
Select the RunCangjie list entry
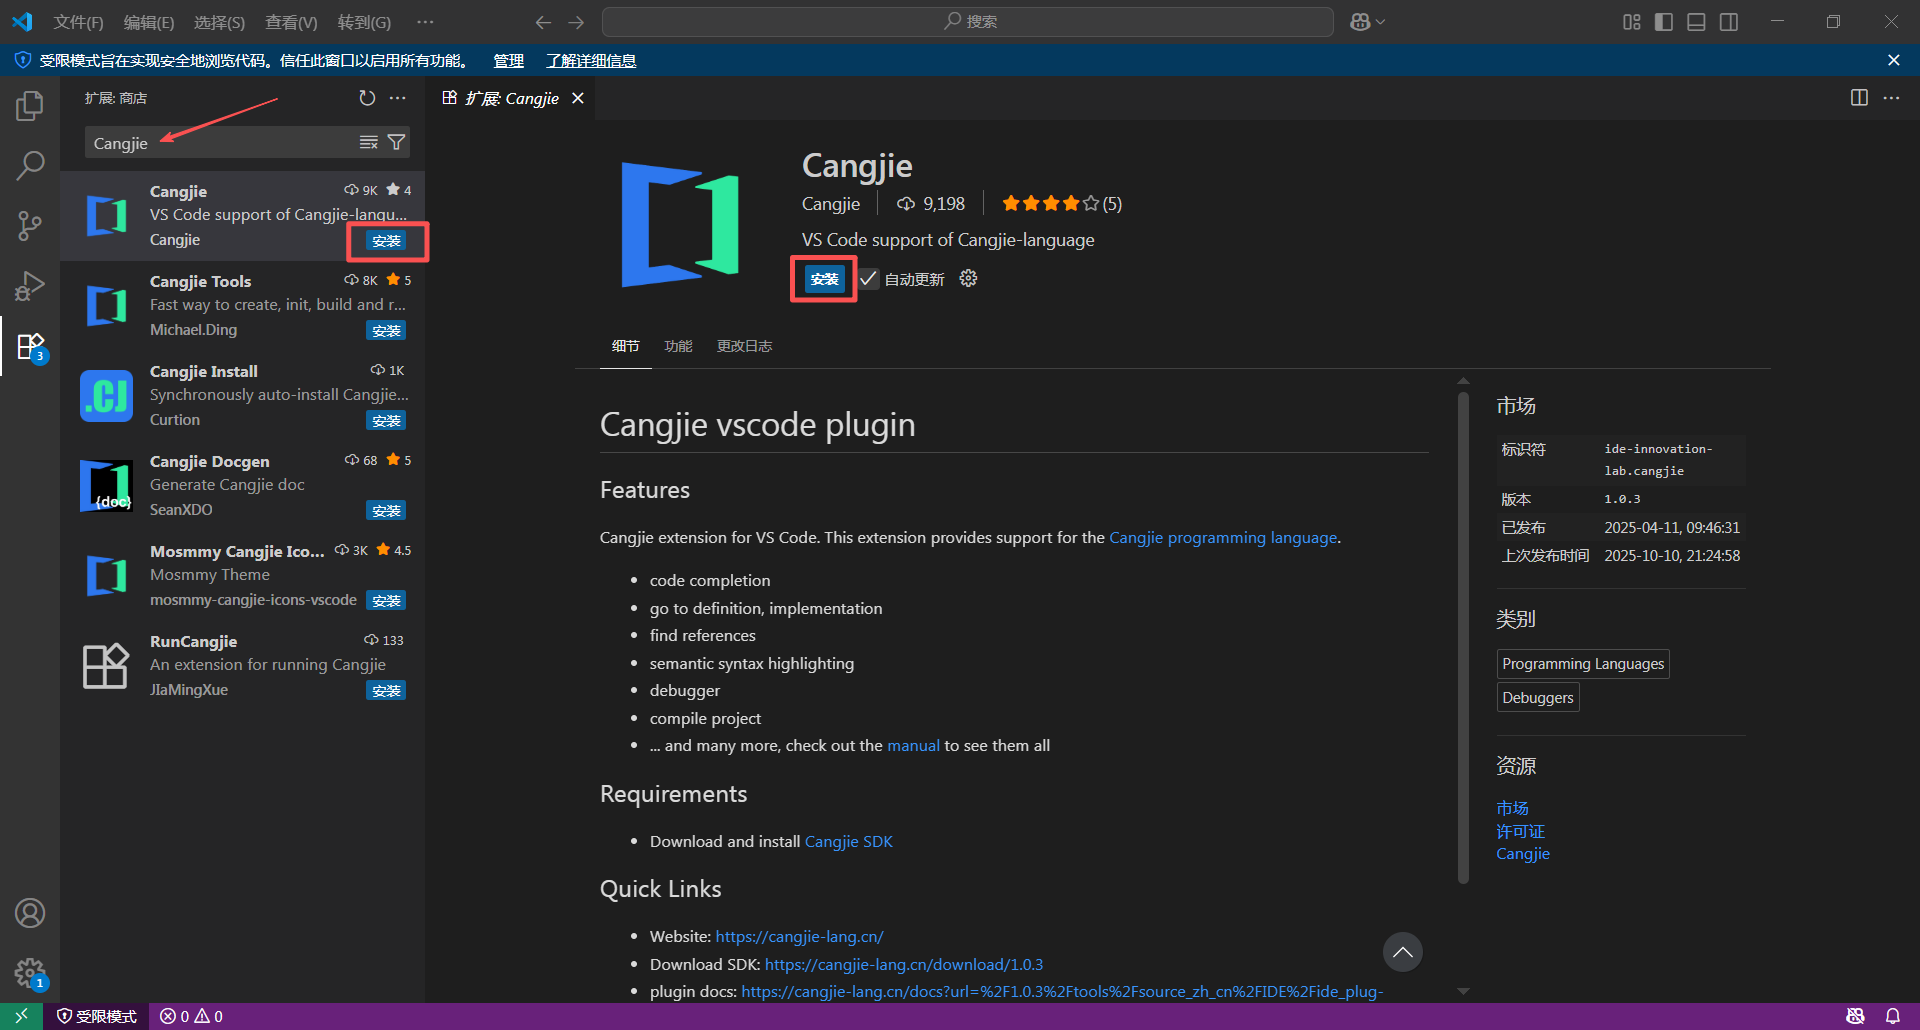[x=243, y=665]
